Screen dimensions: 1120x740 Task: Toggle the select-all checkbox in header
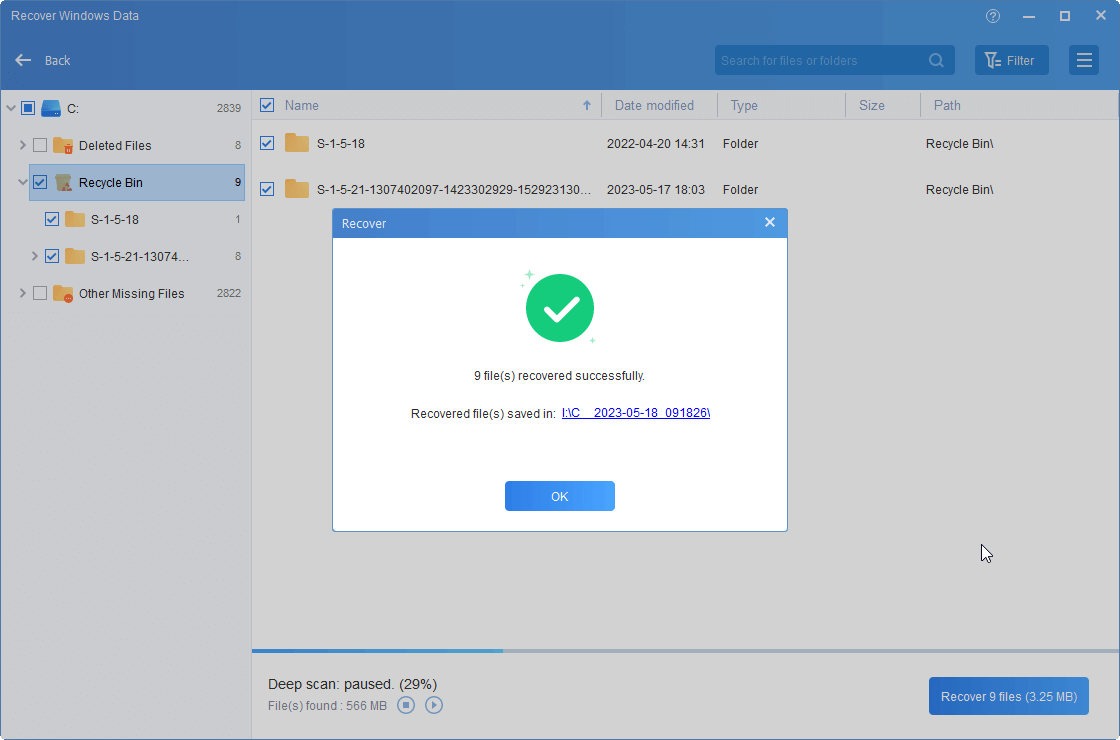click(267, 105)
